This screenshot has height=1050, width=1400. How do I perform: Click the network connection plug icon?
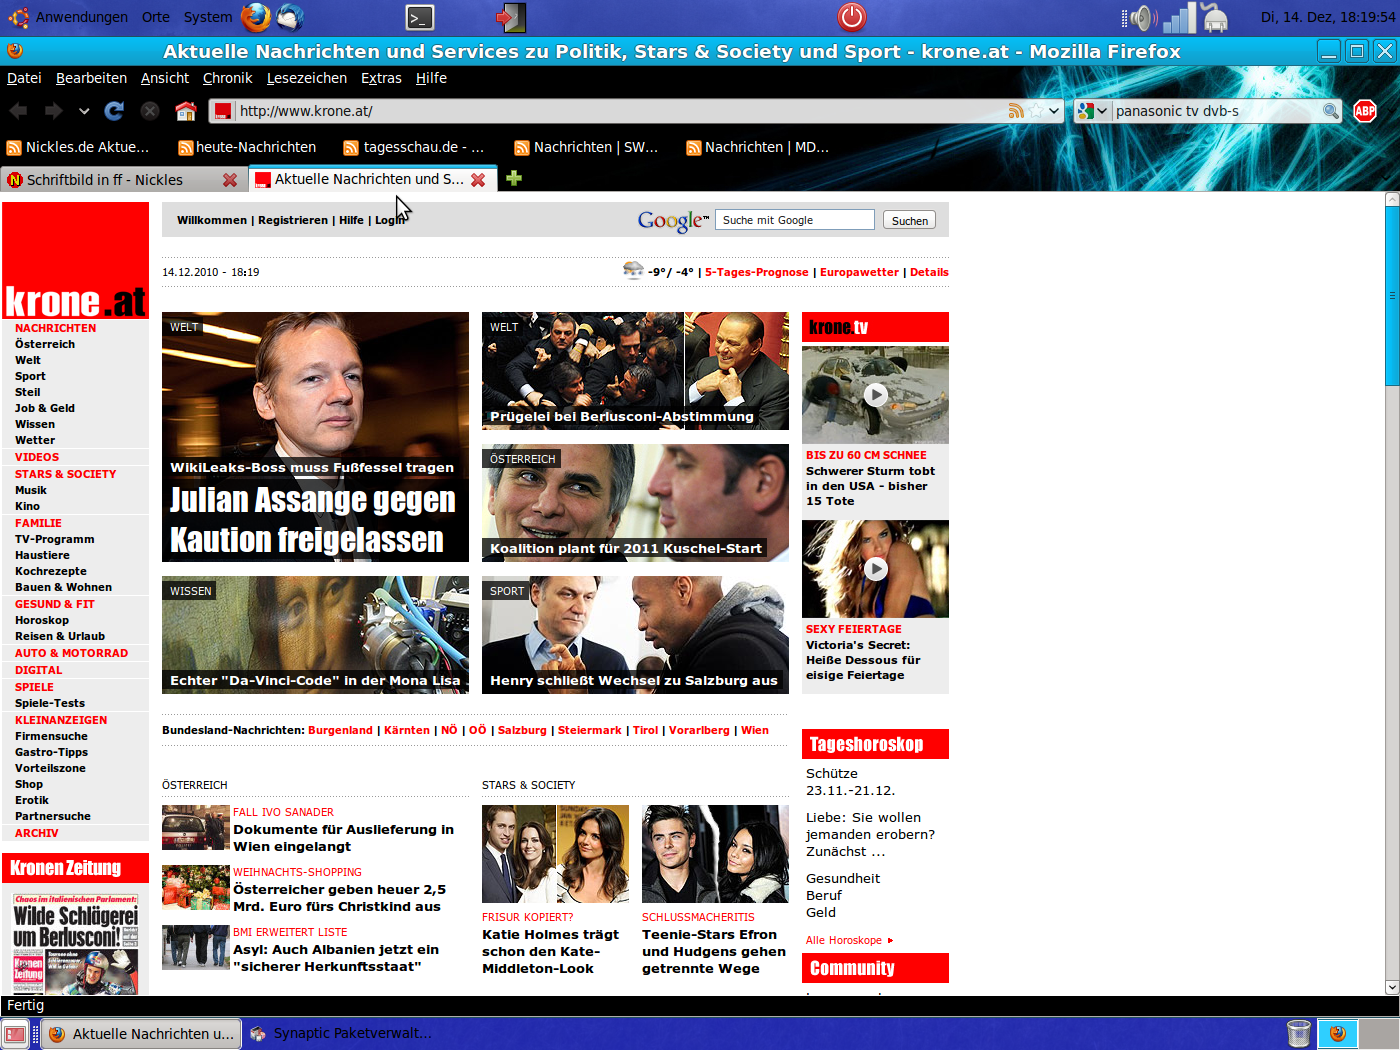(1215, 17)
